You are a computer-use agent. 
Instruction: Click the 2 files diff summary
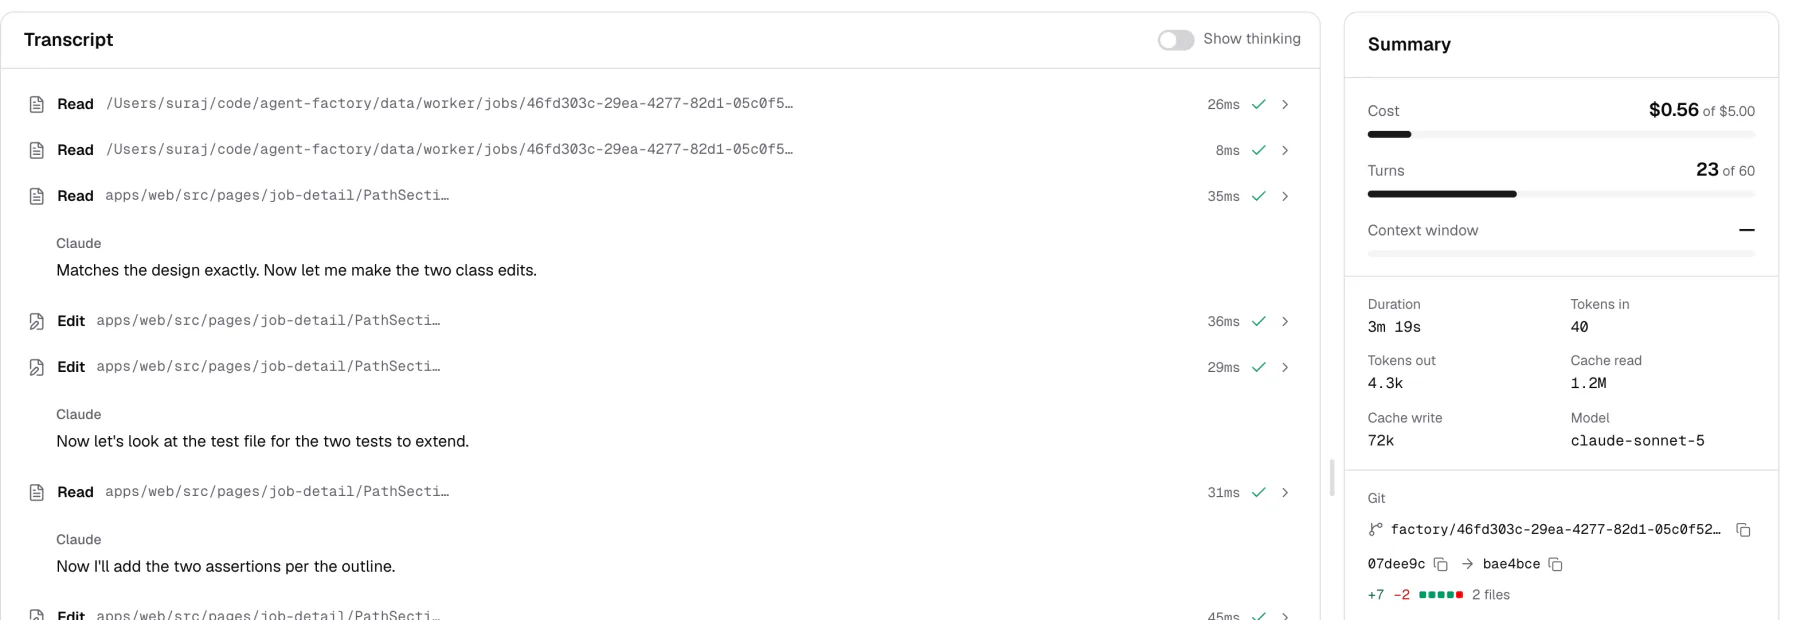point(1491,595)
